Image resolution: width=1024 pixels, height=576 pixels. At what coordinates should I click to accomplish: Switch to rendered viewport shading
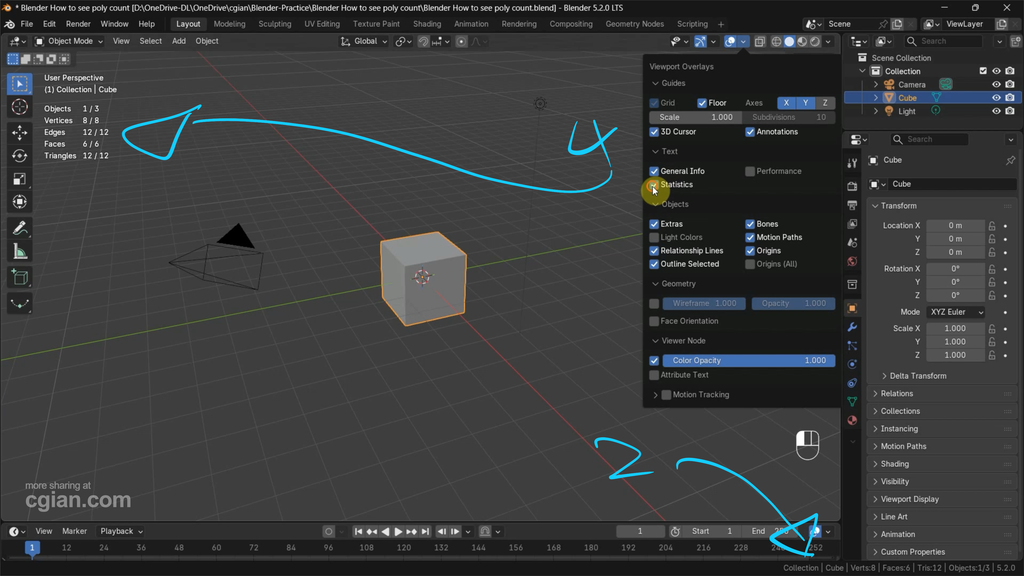tap(815, 41)
